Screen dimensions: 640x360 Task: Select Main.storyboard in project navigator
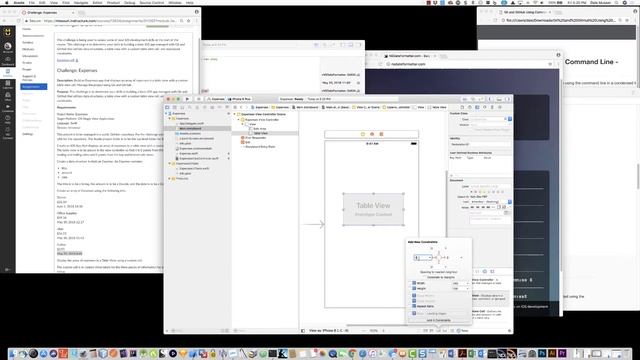190,128
